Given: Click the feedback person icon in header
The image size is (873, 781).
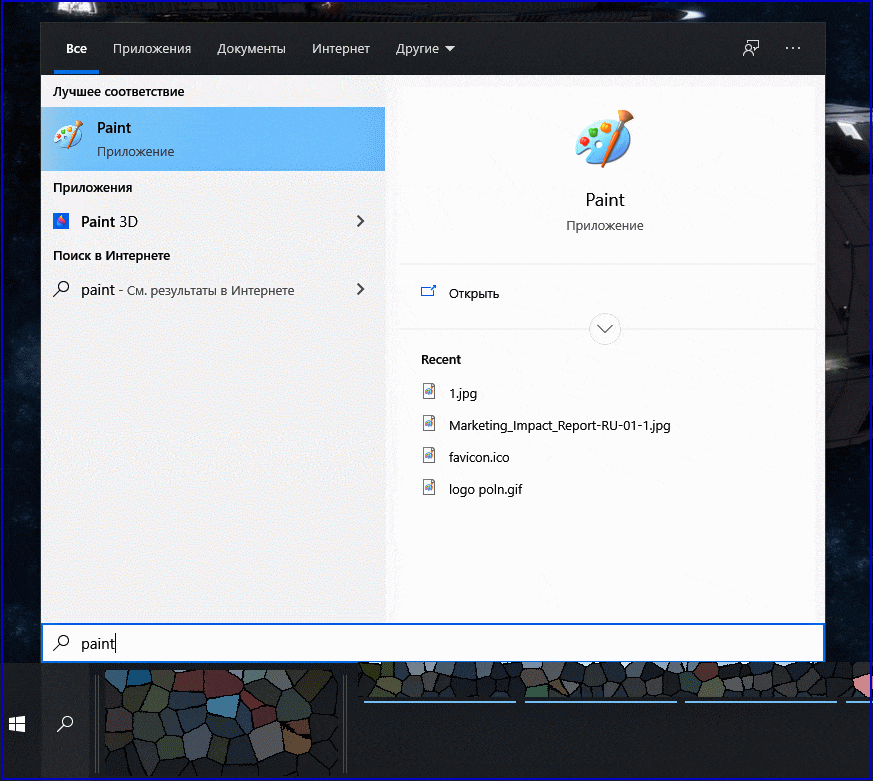Looking at the screenshot, I should pos(751,48).
